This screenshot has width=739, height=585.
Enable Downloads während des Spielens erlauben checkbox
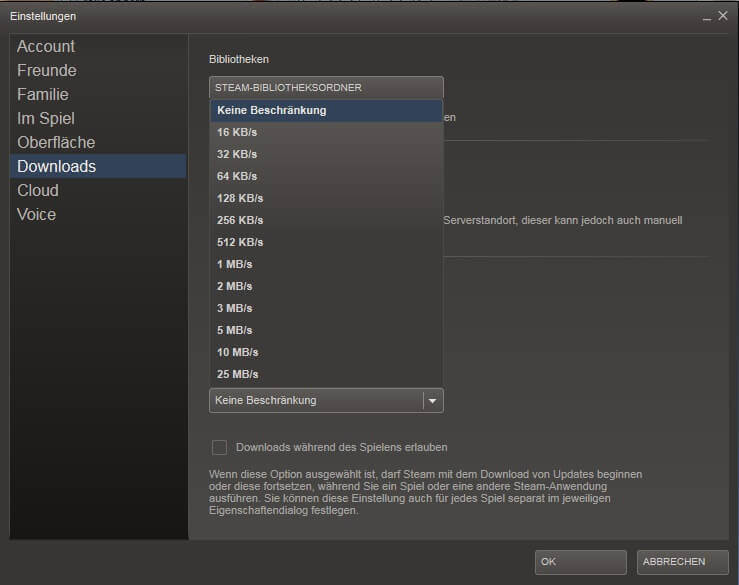(219, 447)
